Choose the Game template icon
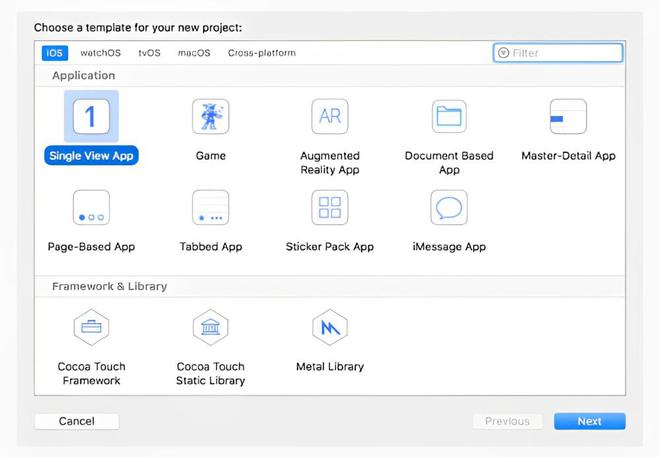The width and height of the screenshot is (660, 457). pyautogui.click(x=210, y=117)
